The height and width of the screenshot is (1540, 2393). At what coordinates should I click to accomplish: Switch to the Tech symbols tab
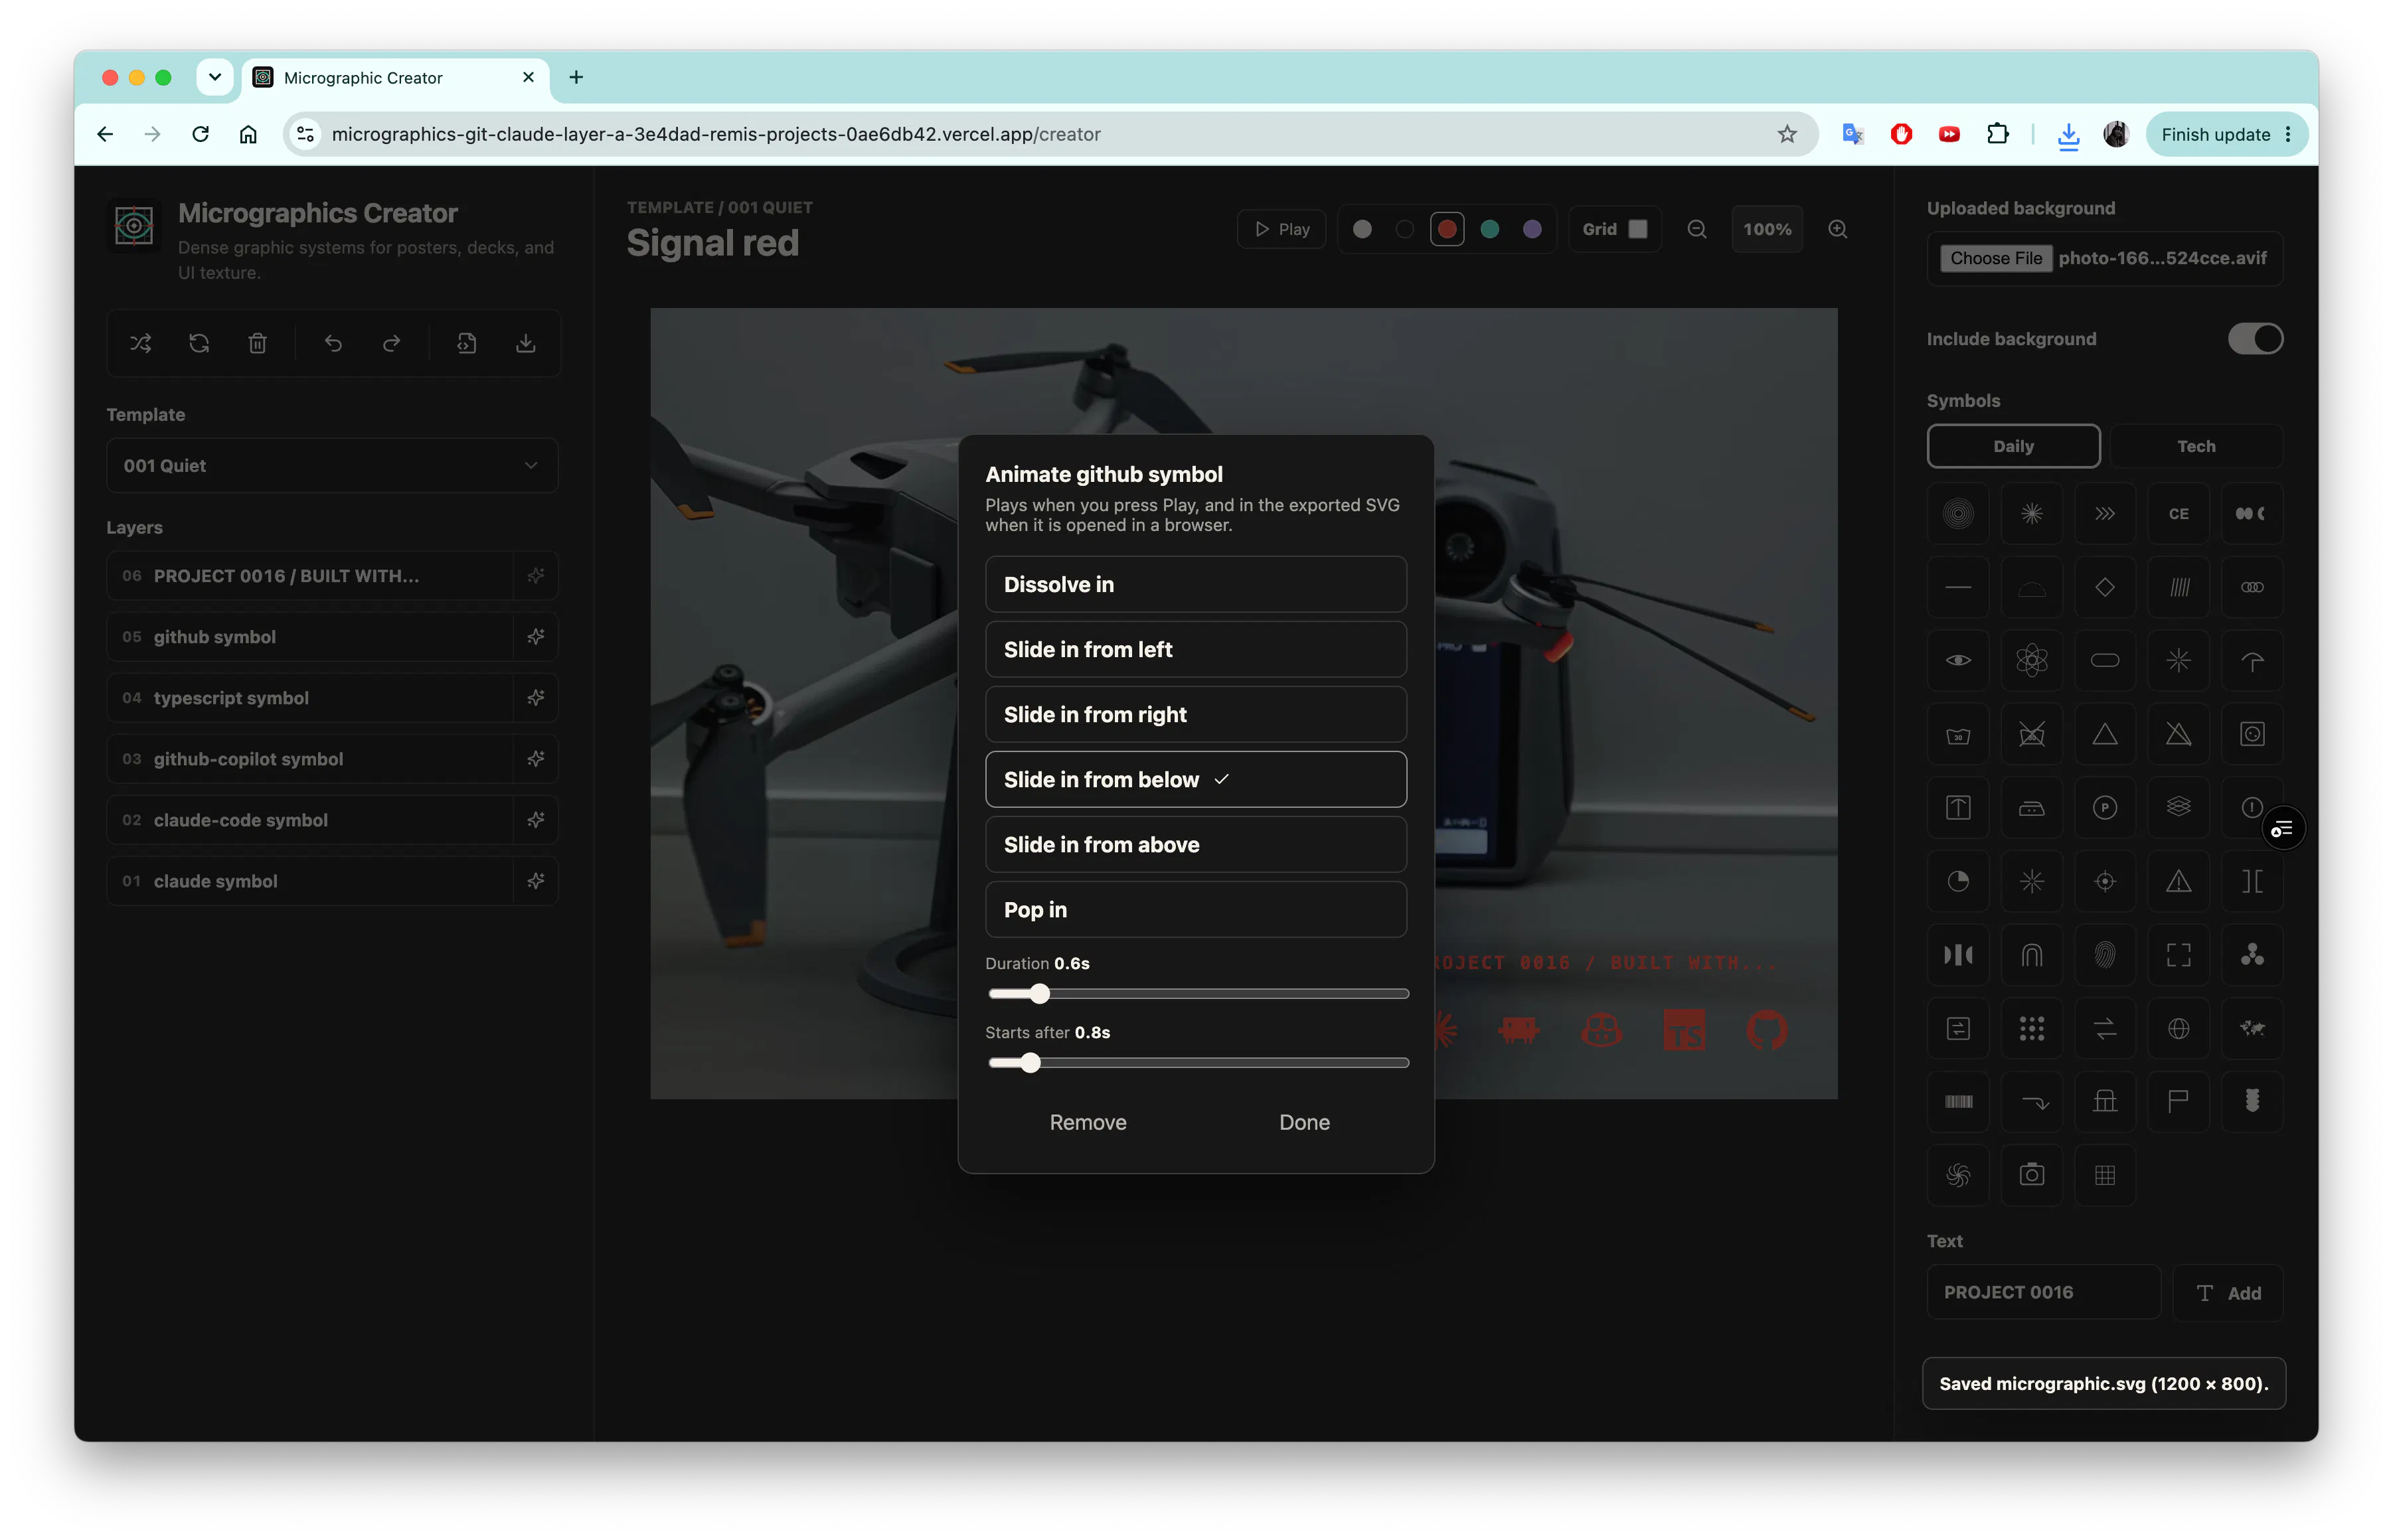pyautogui.click(x=2196, y=446)
